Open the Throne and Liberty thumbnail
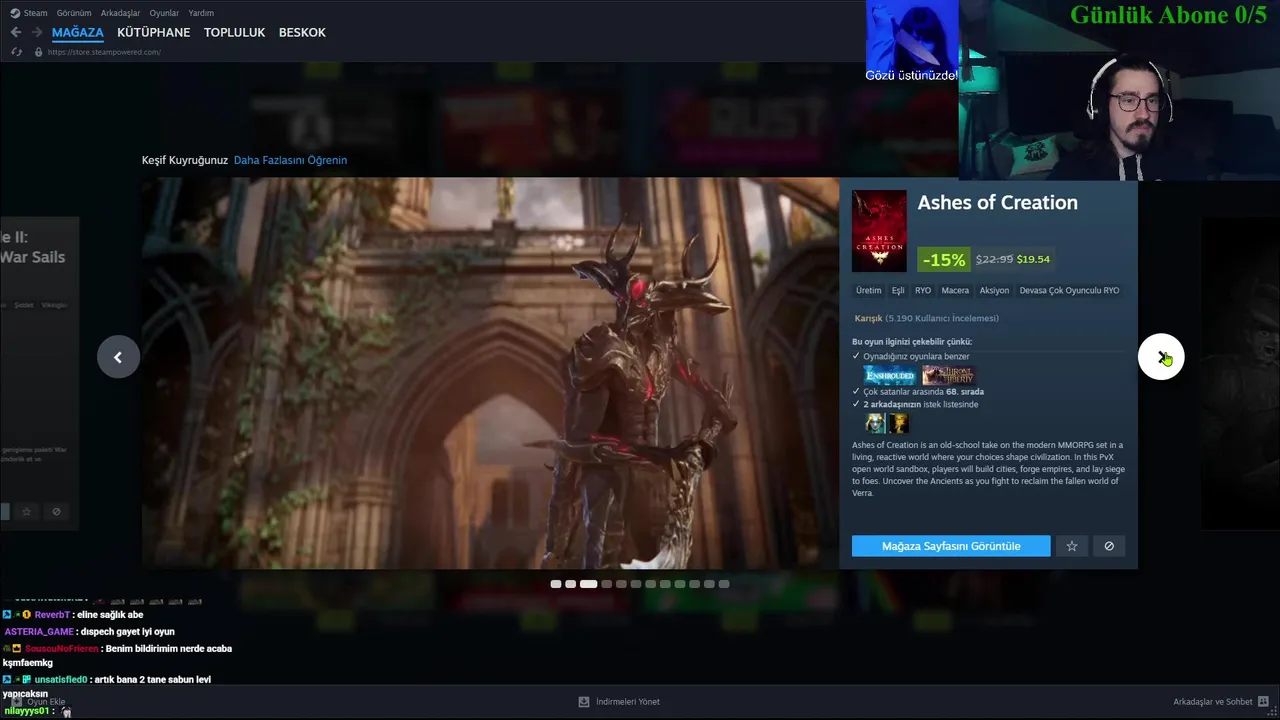This screenshot has width=1280, height=720. coord(948,376)
